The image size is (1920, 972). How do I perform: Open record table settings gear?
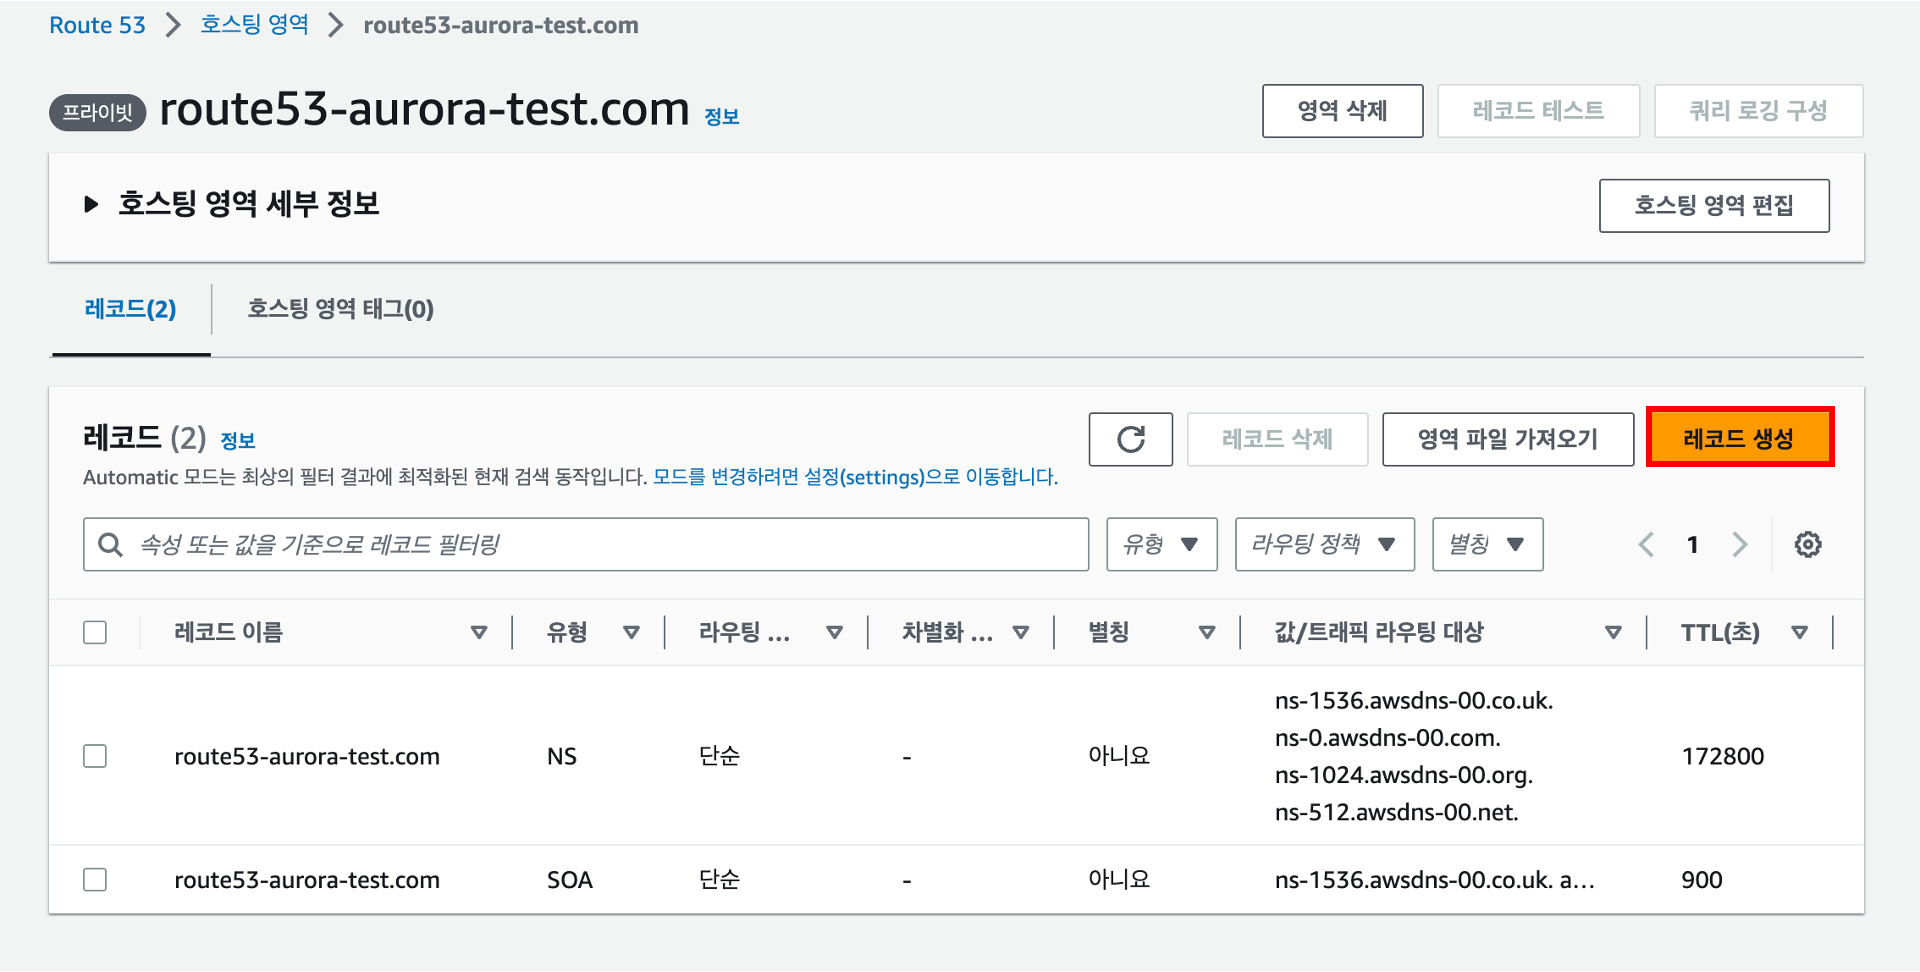click(x=1807, y=545)
